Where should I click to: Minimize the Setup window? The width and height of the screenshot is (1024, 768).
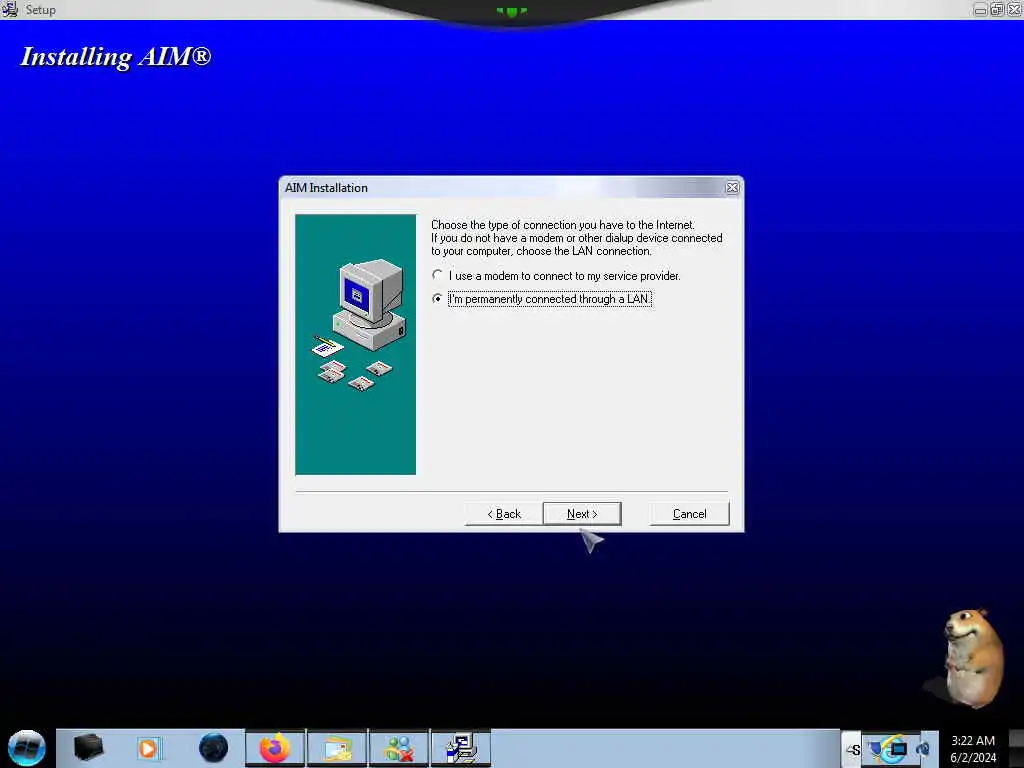pos(980,9)
